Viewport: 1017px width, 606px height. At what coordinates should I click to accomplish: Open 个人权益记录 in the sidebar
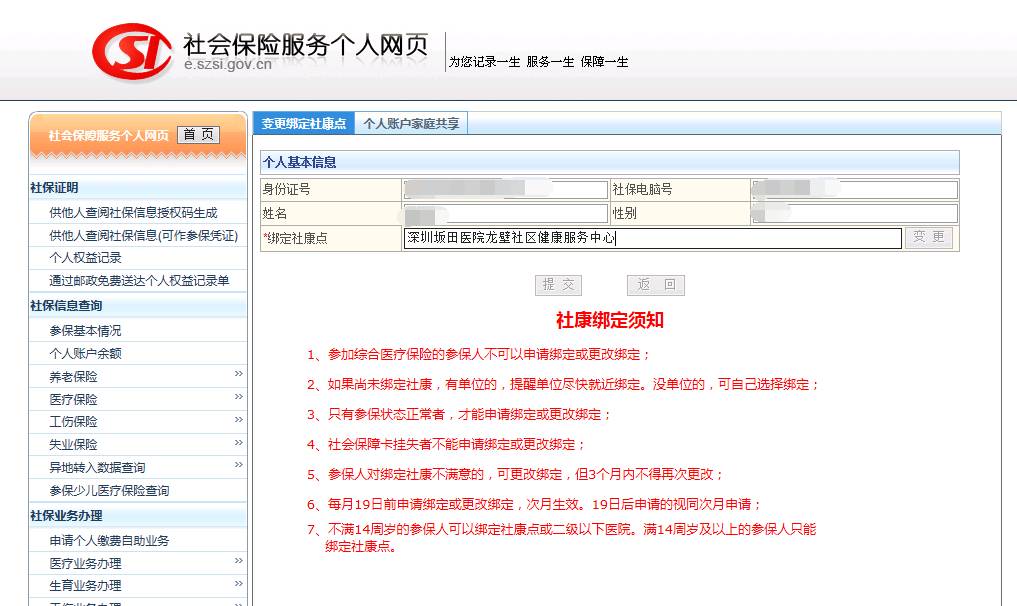pos(86,258)
